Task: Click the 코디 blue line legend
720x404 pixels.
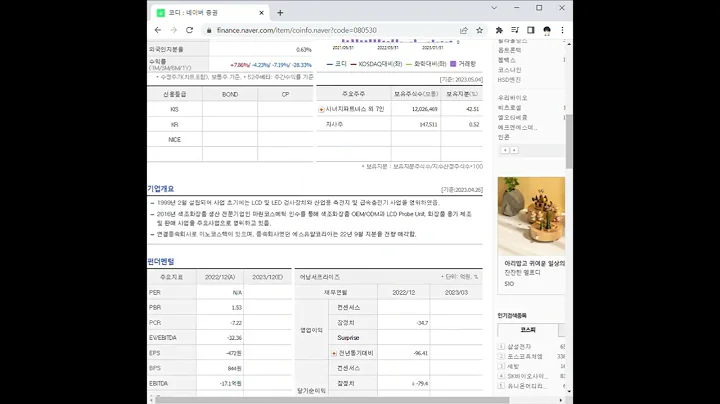Action: (337, 64)
